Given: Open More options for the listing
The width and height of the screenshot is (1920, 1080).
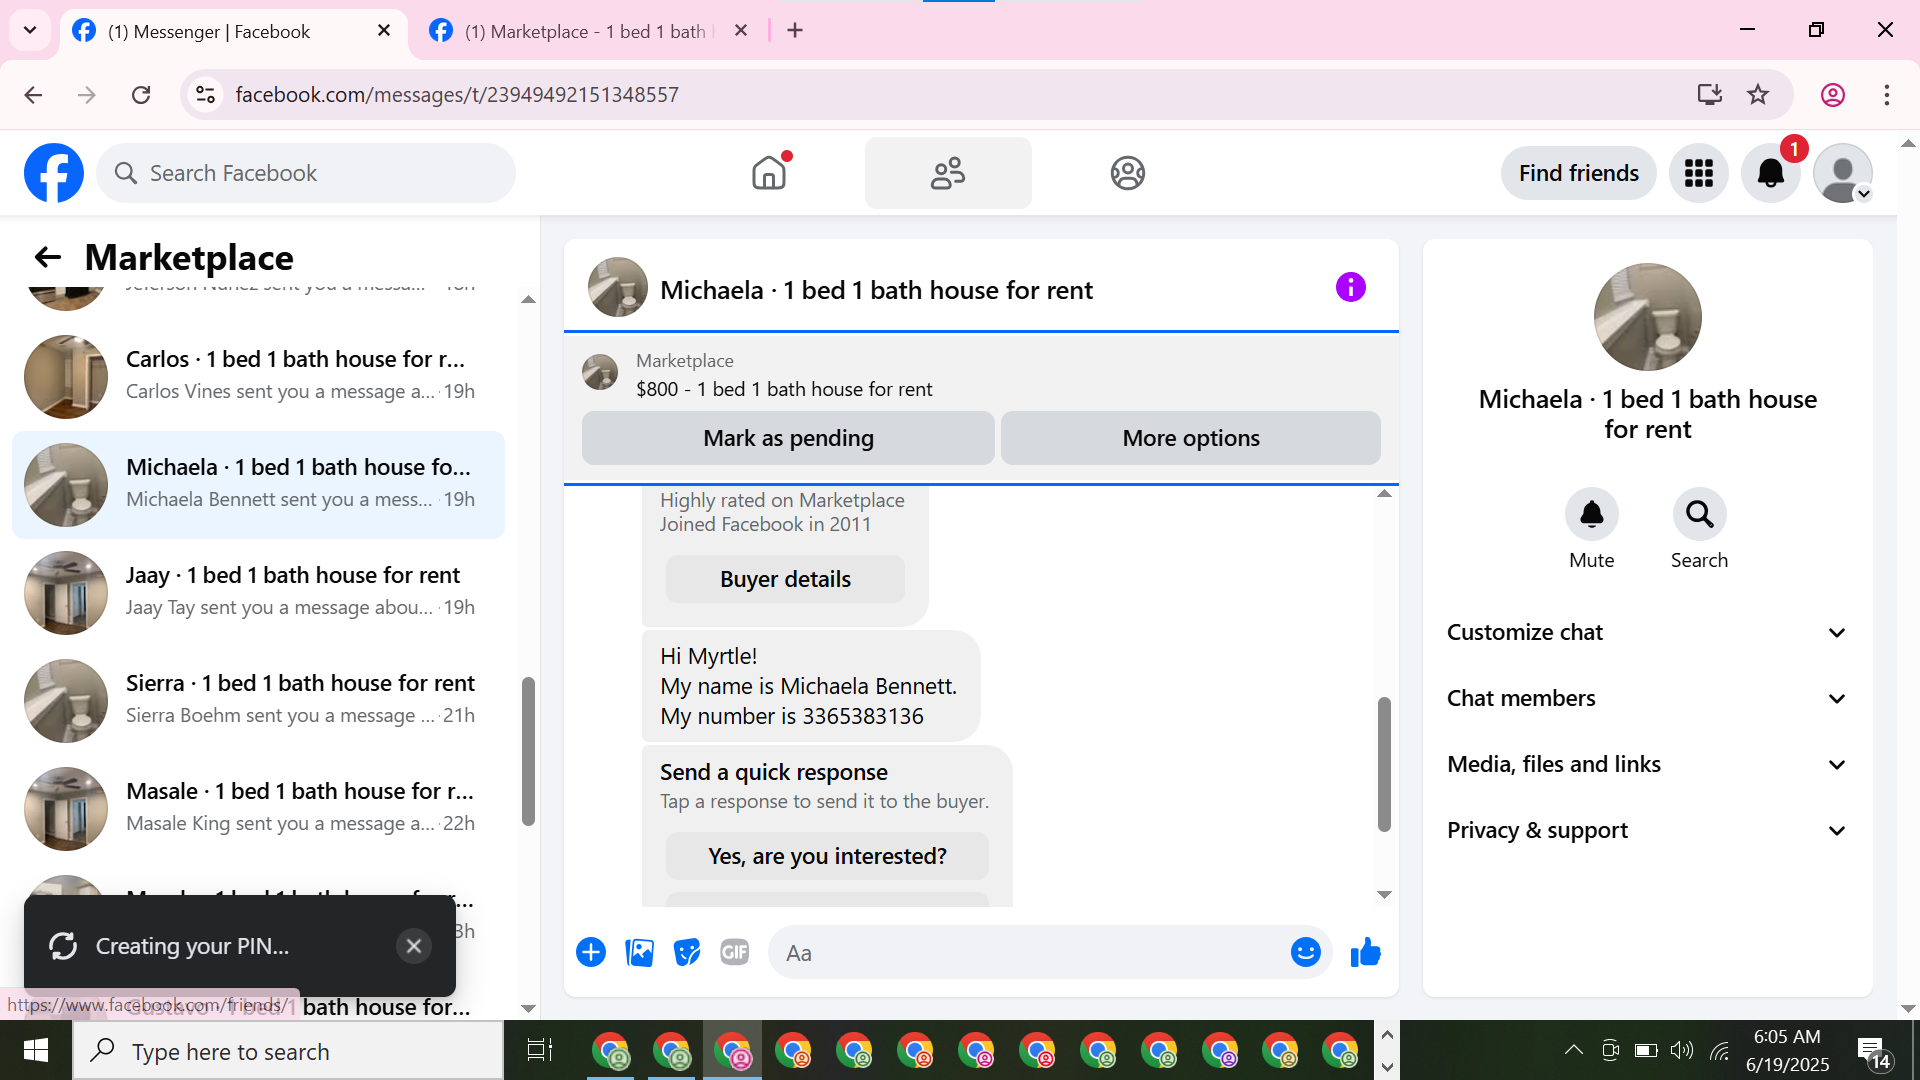Looking at the screenshot, I should (1190, 438).
